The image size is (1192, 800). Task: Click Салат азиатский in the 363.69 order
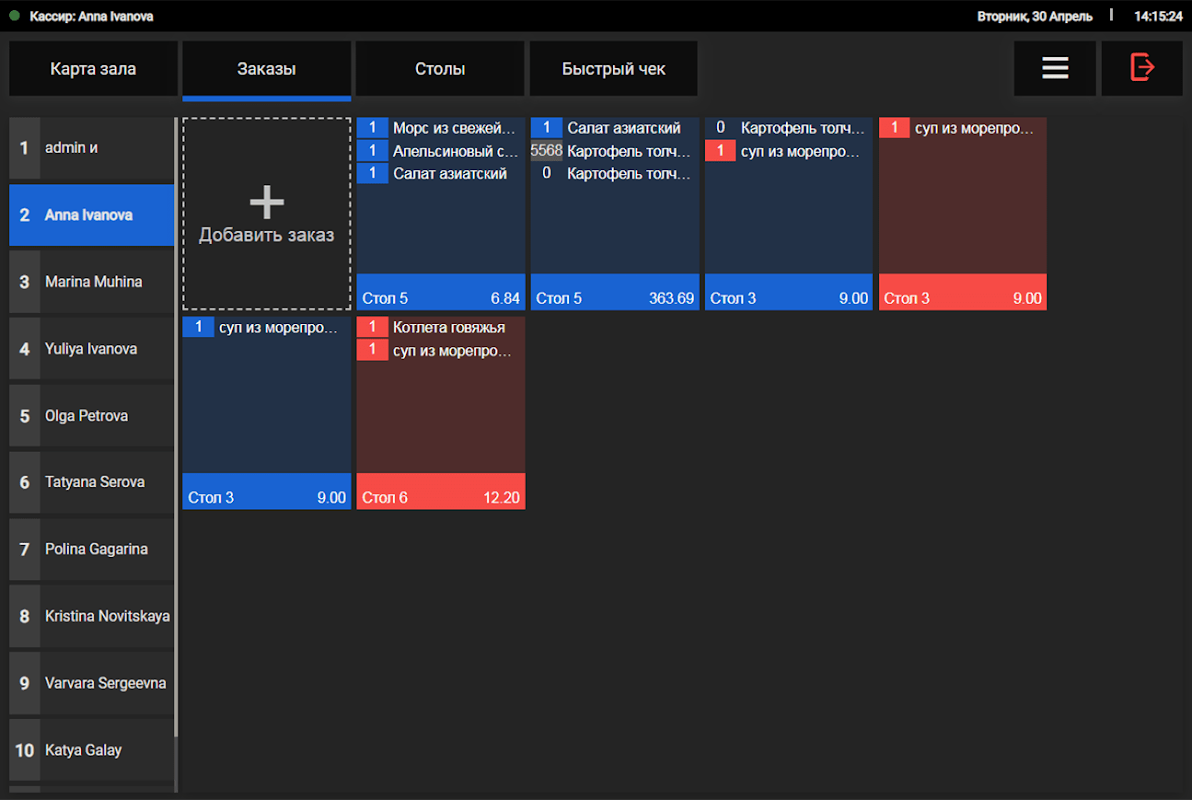coord(614,128)
